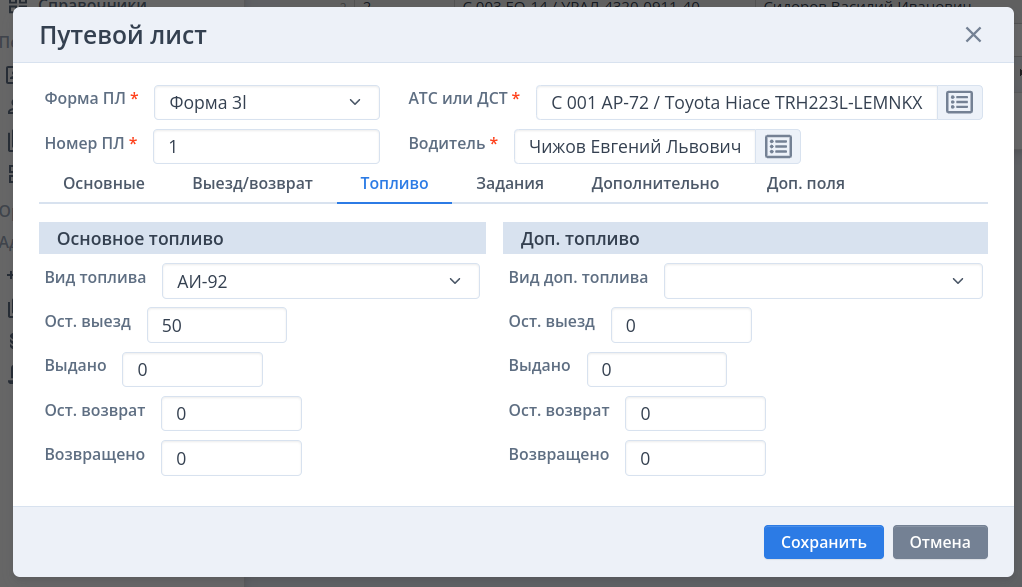Click additional fuel Возвращено input field
This screenshot has height=587, width=1022.
coord(694,458)
